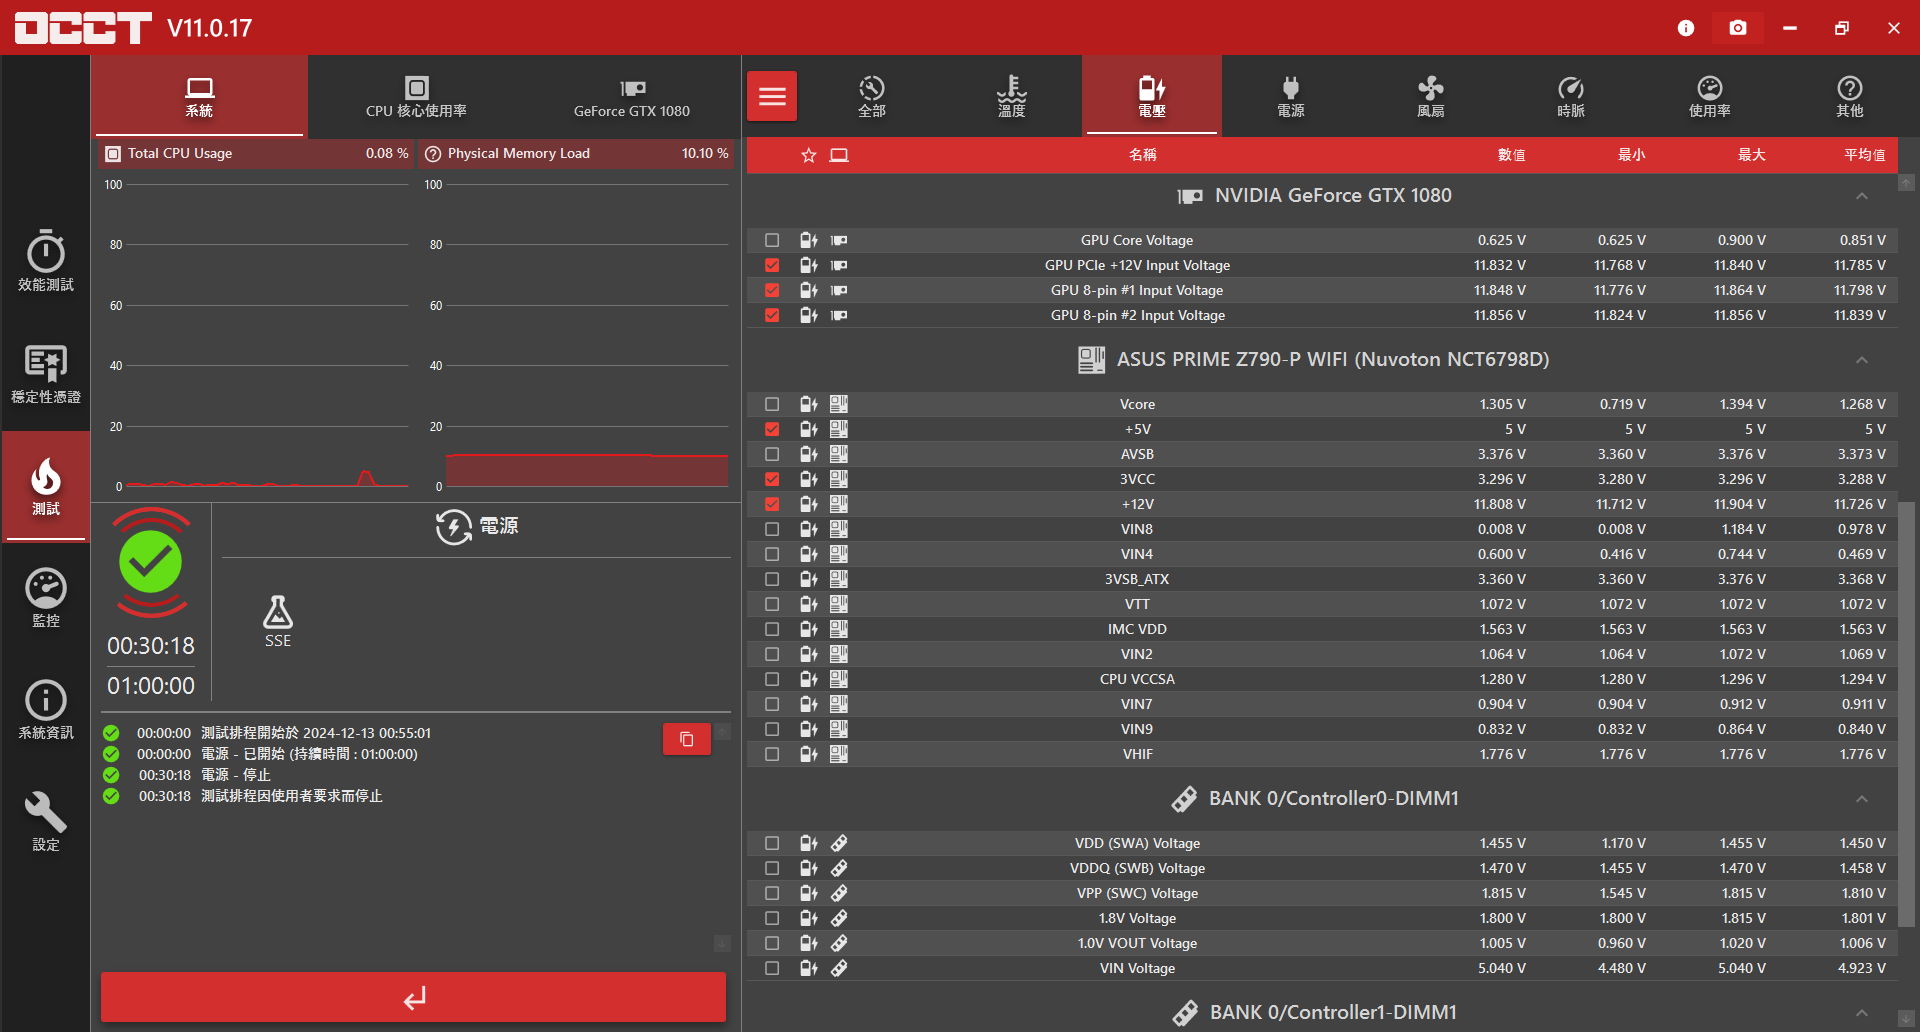Click the memory icon on the VPP (SWC) Voltage row

click(839, 893)
